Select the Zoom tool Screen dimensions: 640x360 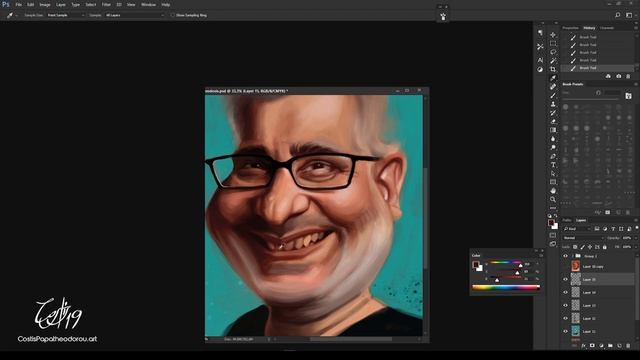pyautogui.click(x=553, y=199)
